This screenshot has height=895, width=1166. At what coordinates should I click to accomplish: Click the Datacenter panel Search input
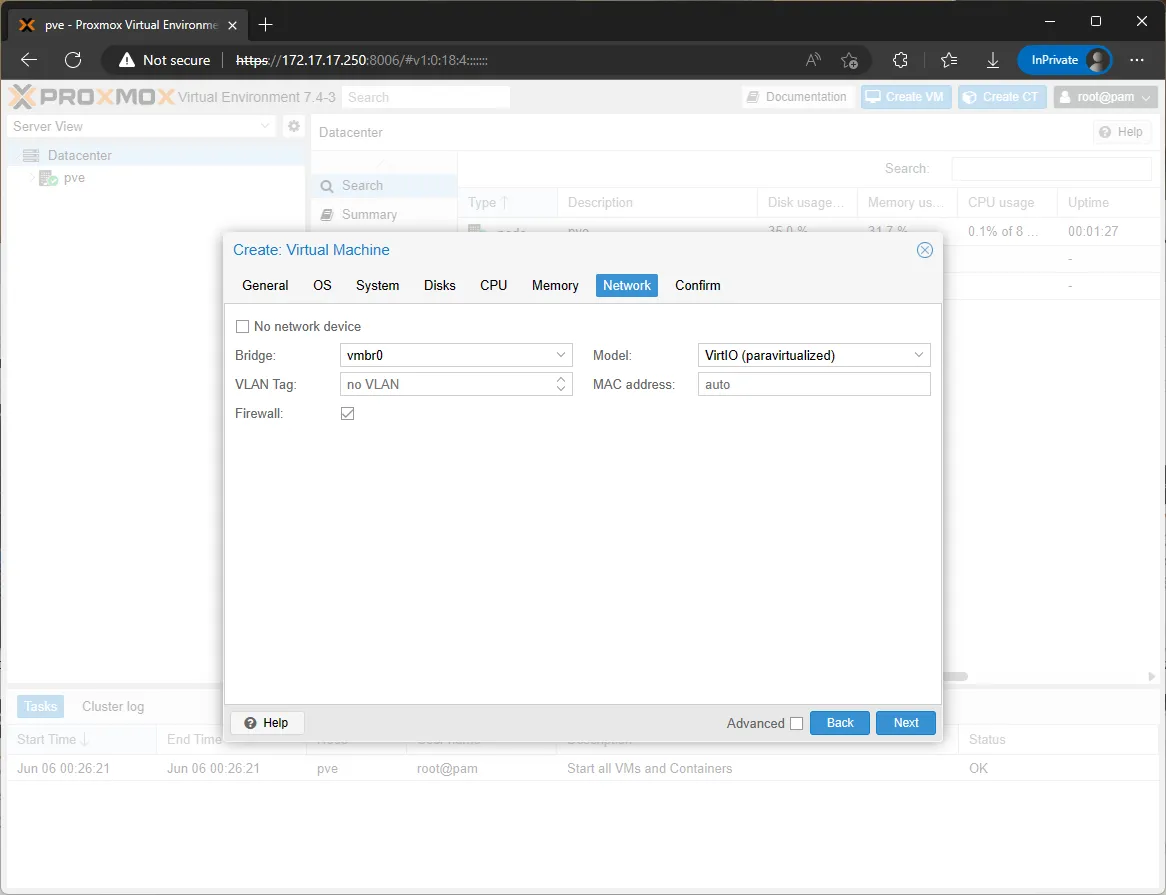(x=1051, y=169)
